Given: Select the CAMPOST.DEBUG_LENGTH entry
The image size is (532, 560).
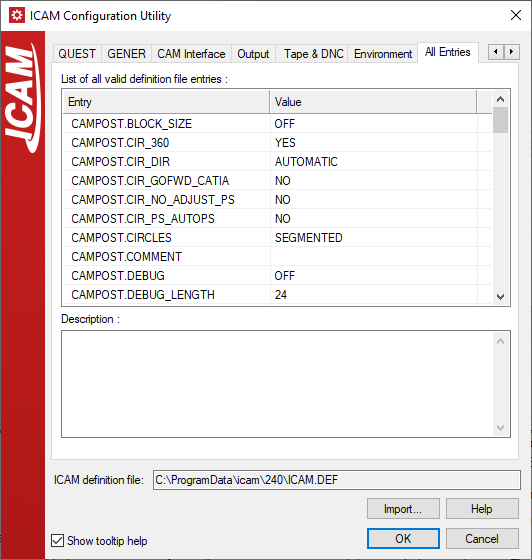Looking at the screenshot, I should pyautogui.click(x=143, y=295).
